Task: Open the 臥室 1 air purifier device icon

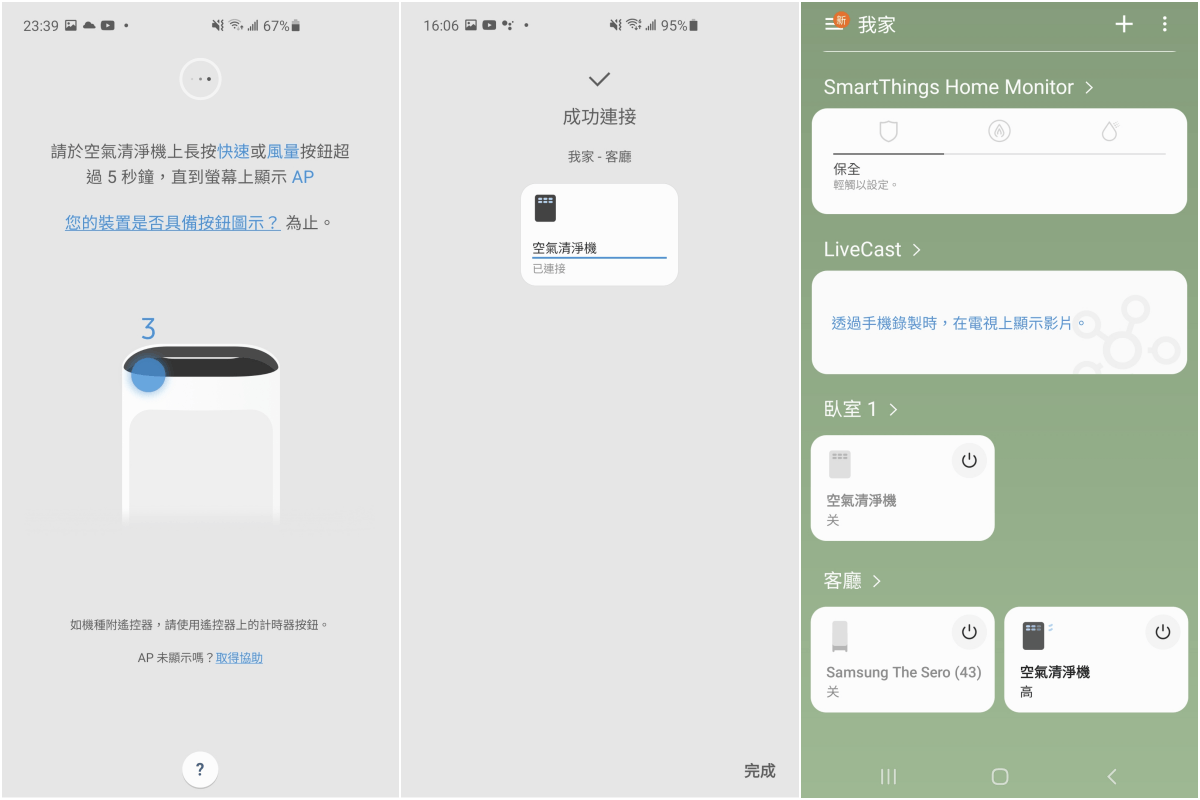Action: coord(840,465)
